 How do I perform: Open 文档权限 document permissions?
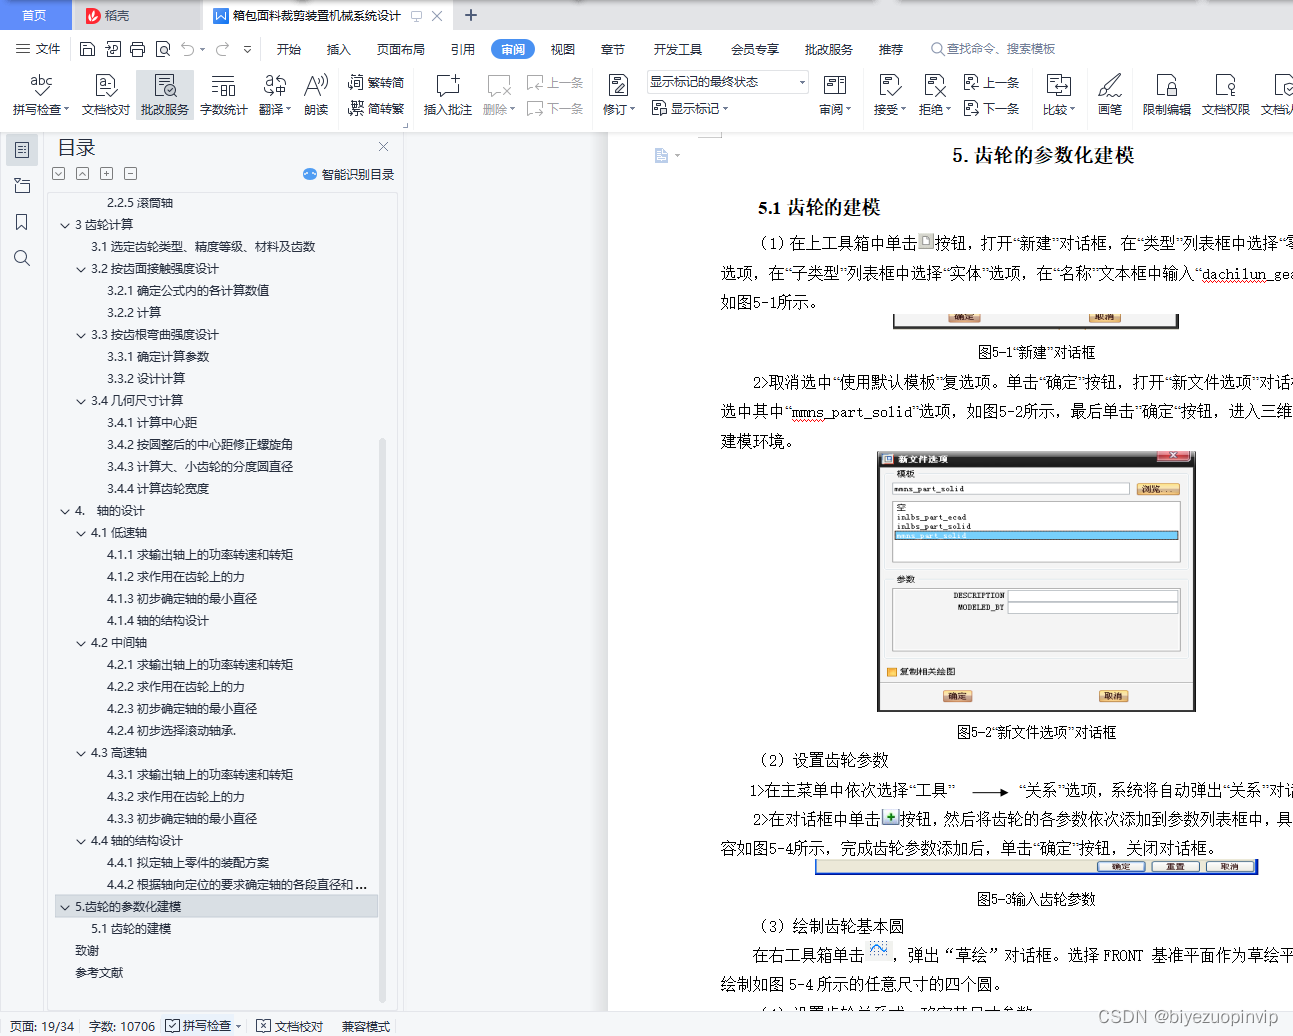(1226, 95)
